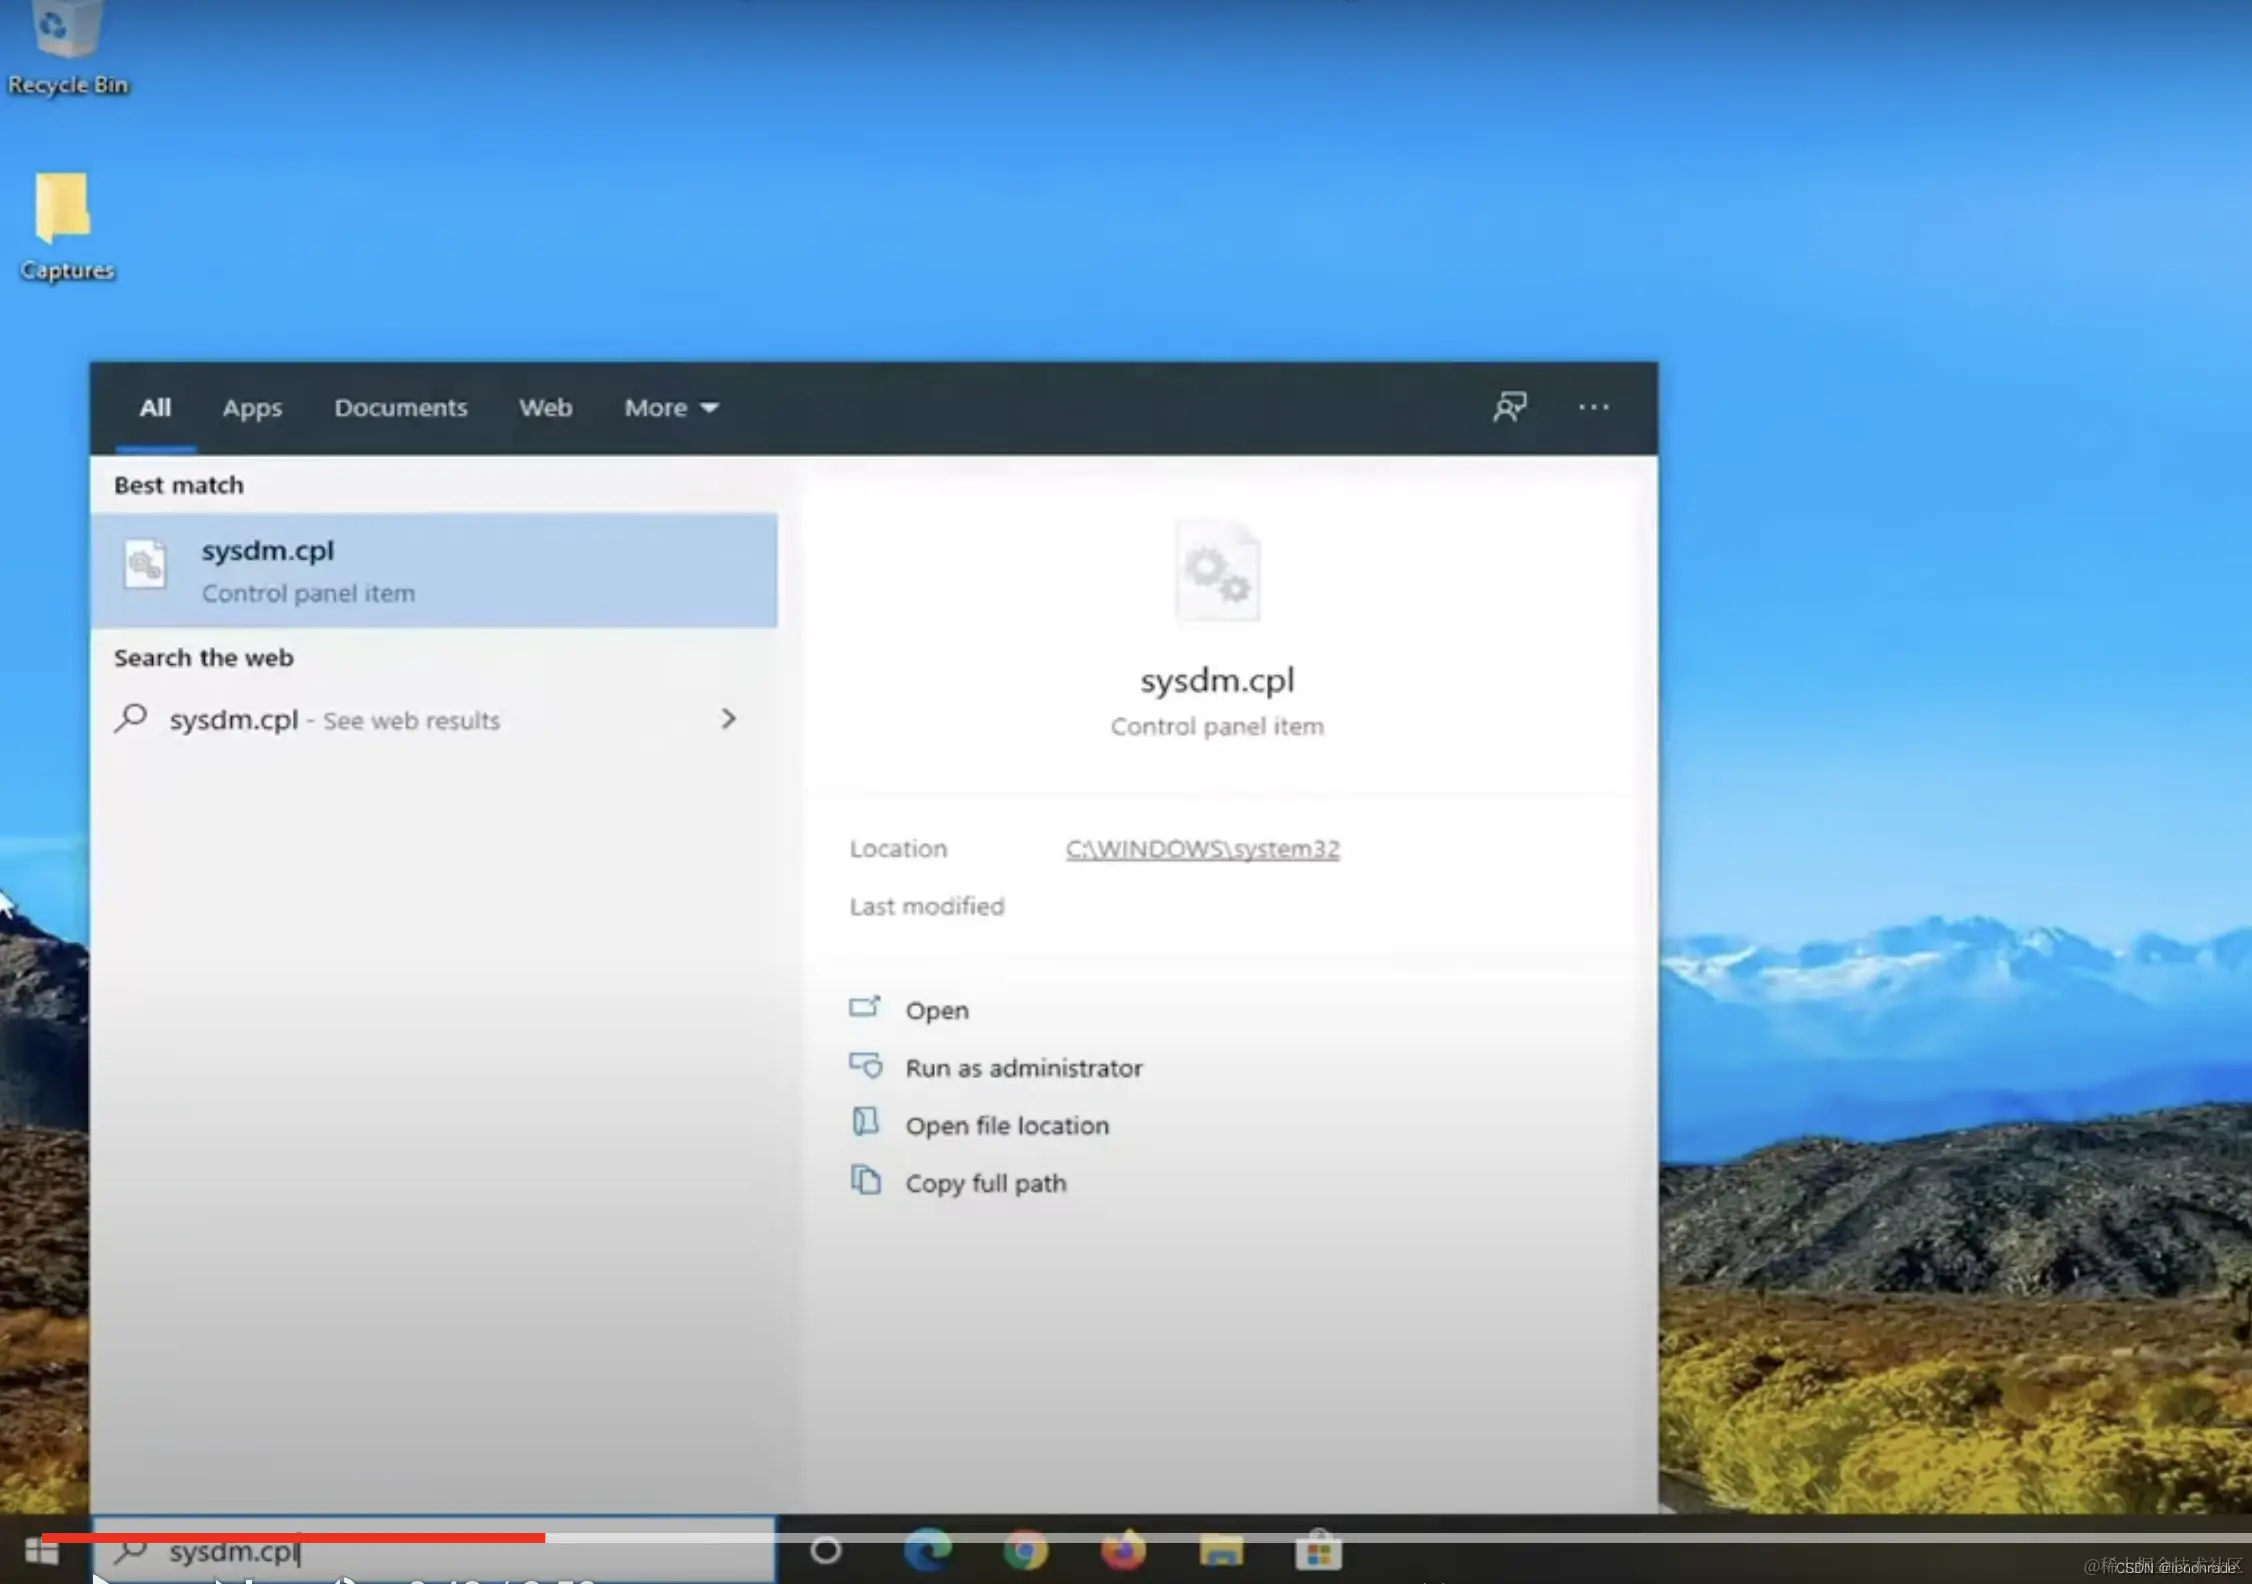Expand sysdm.cpl web results arrow
This screenshot has height=1584, width=2252.
coord(728,719)
